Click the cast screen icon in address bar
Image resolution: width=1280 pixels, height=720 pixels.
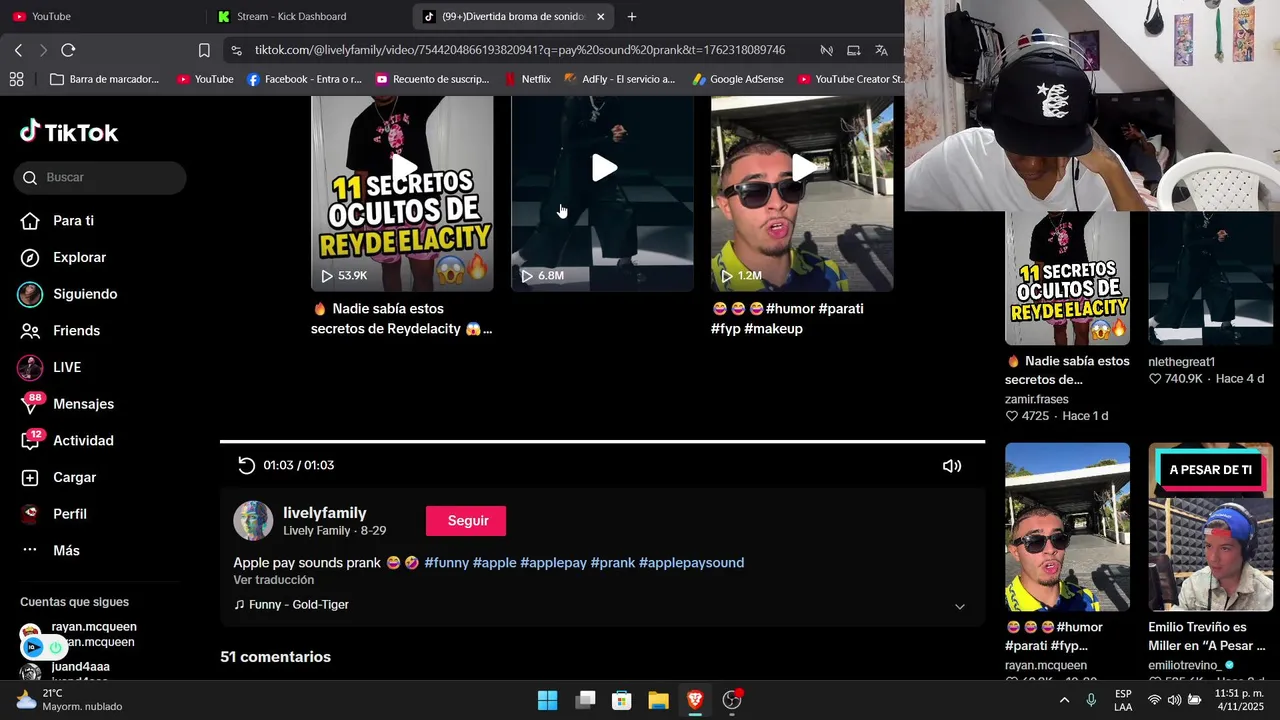pyautogui.click(x=853, y=50)
